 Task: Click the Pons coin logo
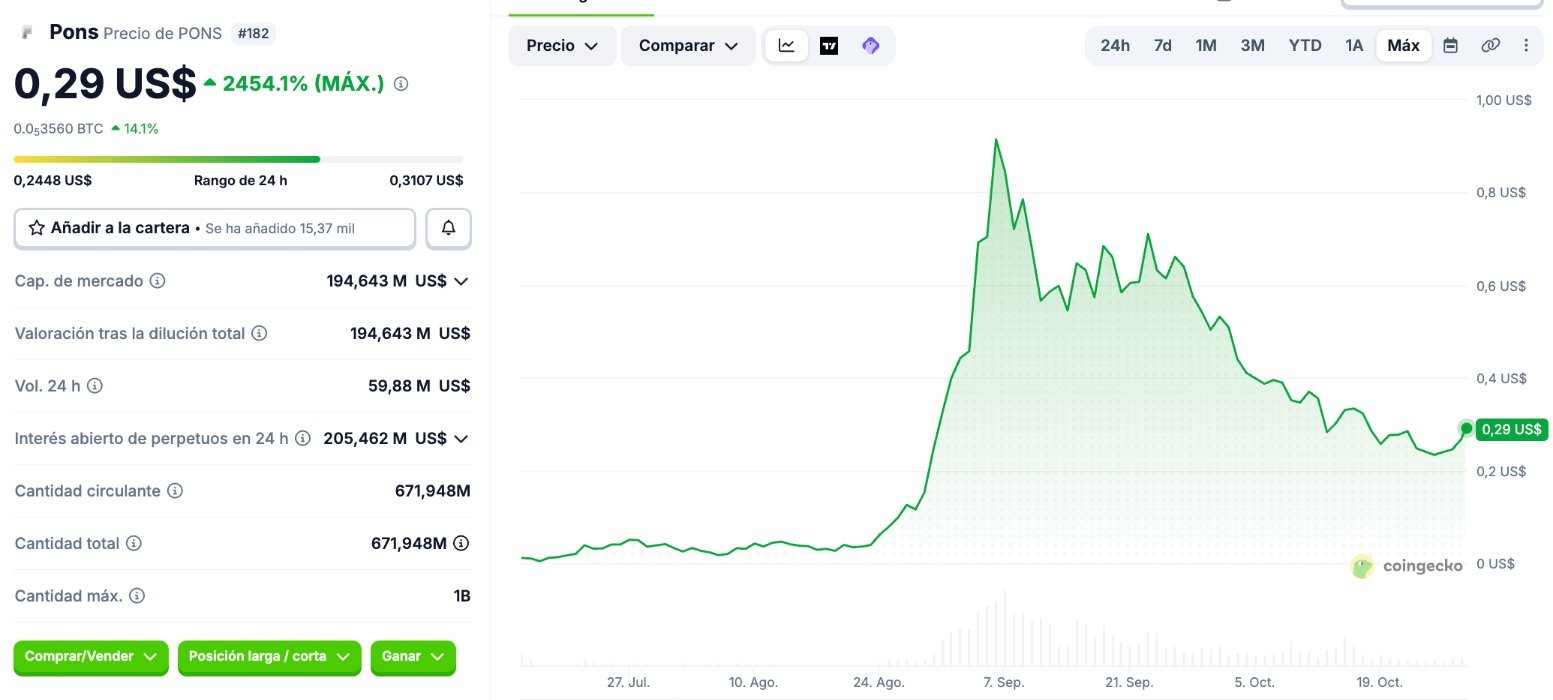[27, 32]
